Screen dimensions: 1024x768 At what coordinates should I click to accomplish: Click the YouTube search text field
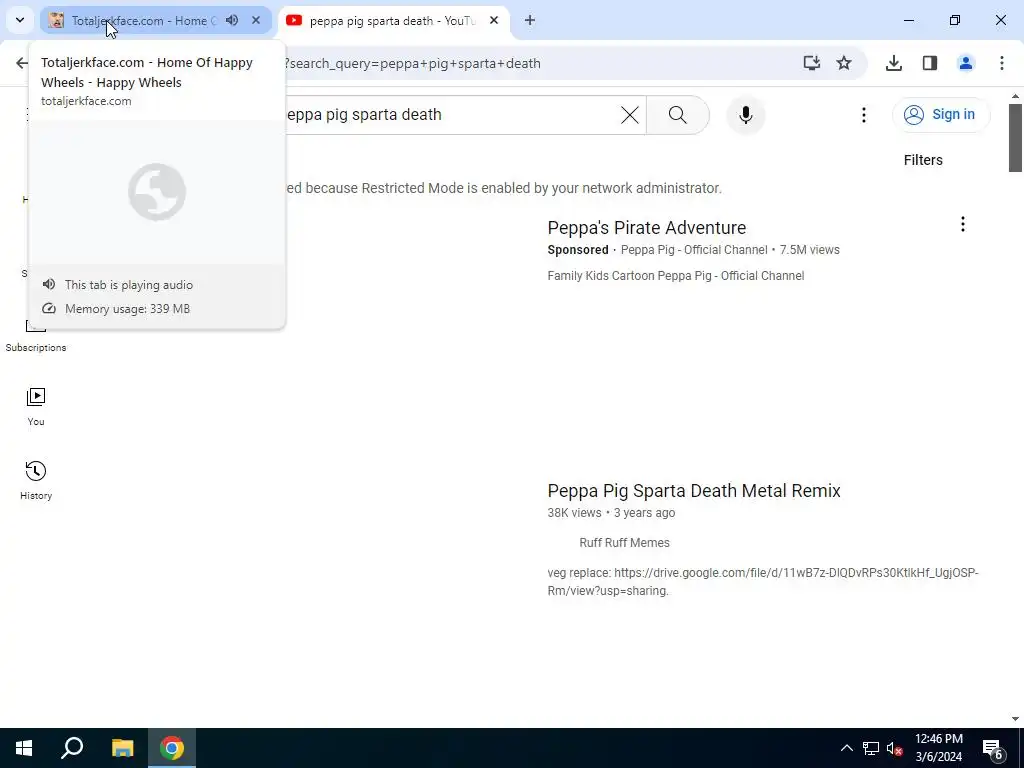pos(451,115)
